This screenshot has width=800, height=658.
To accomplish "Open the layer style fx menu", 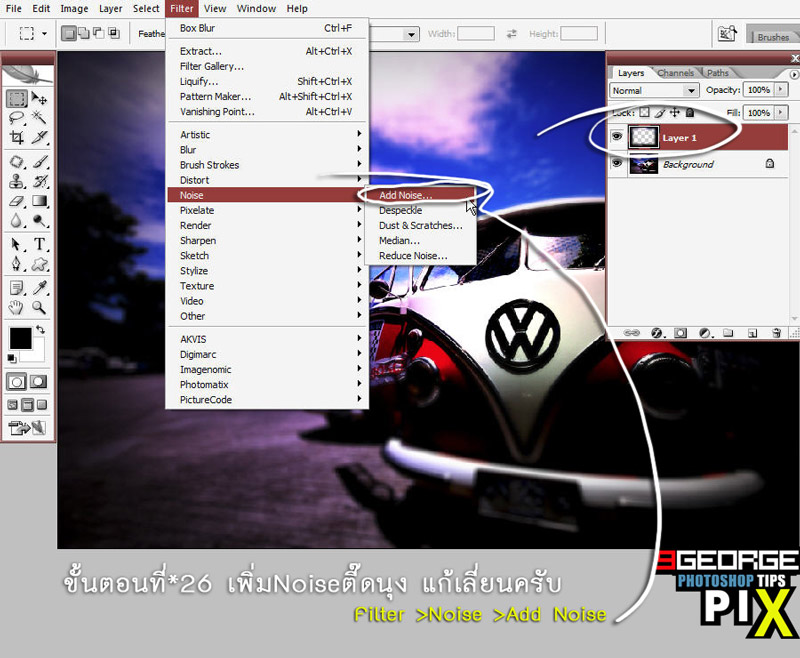I will [x=657, y=333].
